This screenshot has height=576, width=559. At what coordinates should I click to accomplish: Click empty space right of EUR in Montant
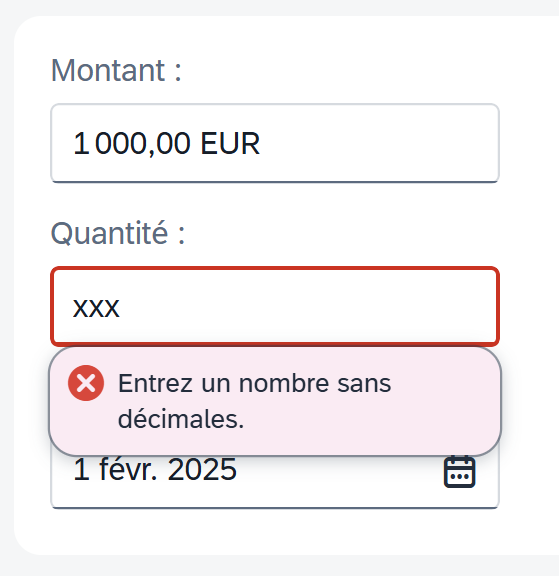[378, 143]
